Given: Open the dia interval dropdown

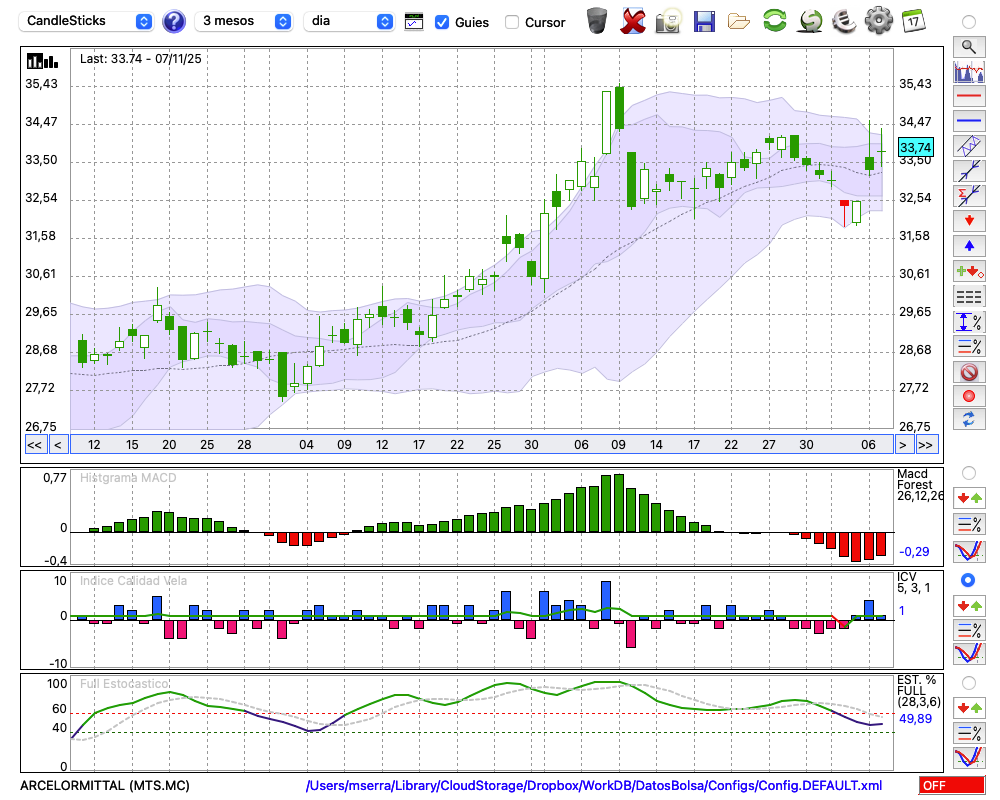Looking at the screenshot, I should point(349,21).
